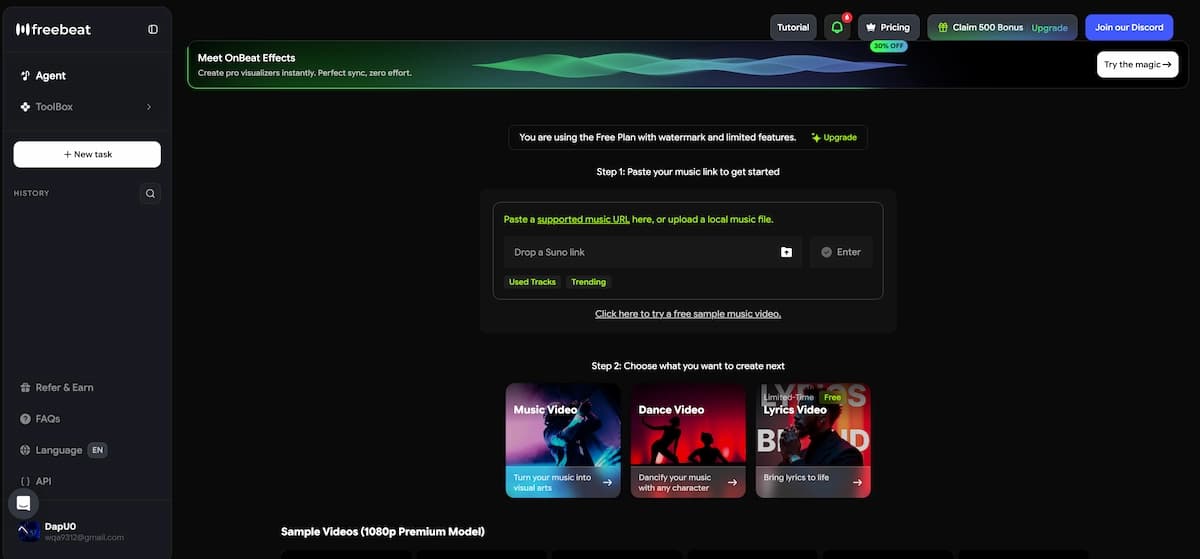The height and width of the screenshot is (559, 1200).
Task: Choose the Lyrics Video card
Action: coord(813,440)
